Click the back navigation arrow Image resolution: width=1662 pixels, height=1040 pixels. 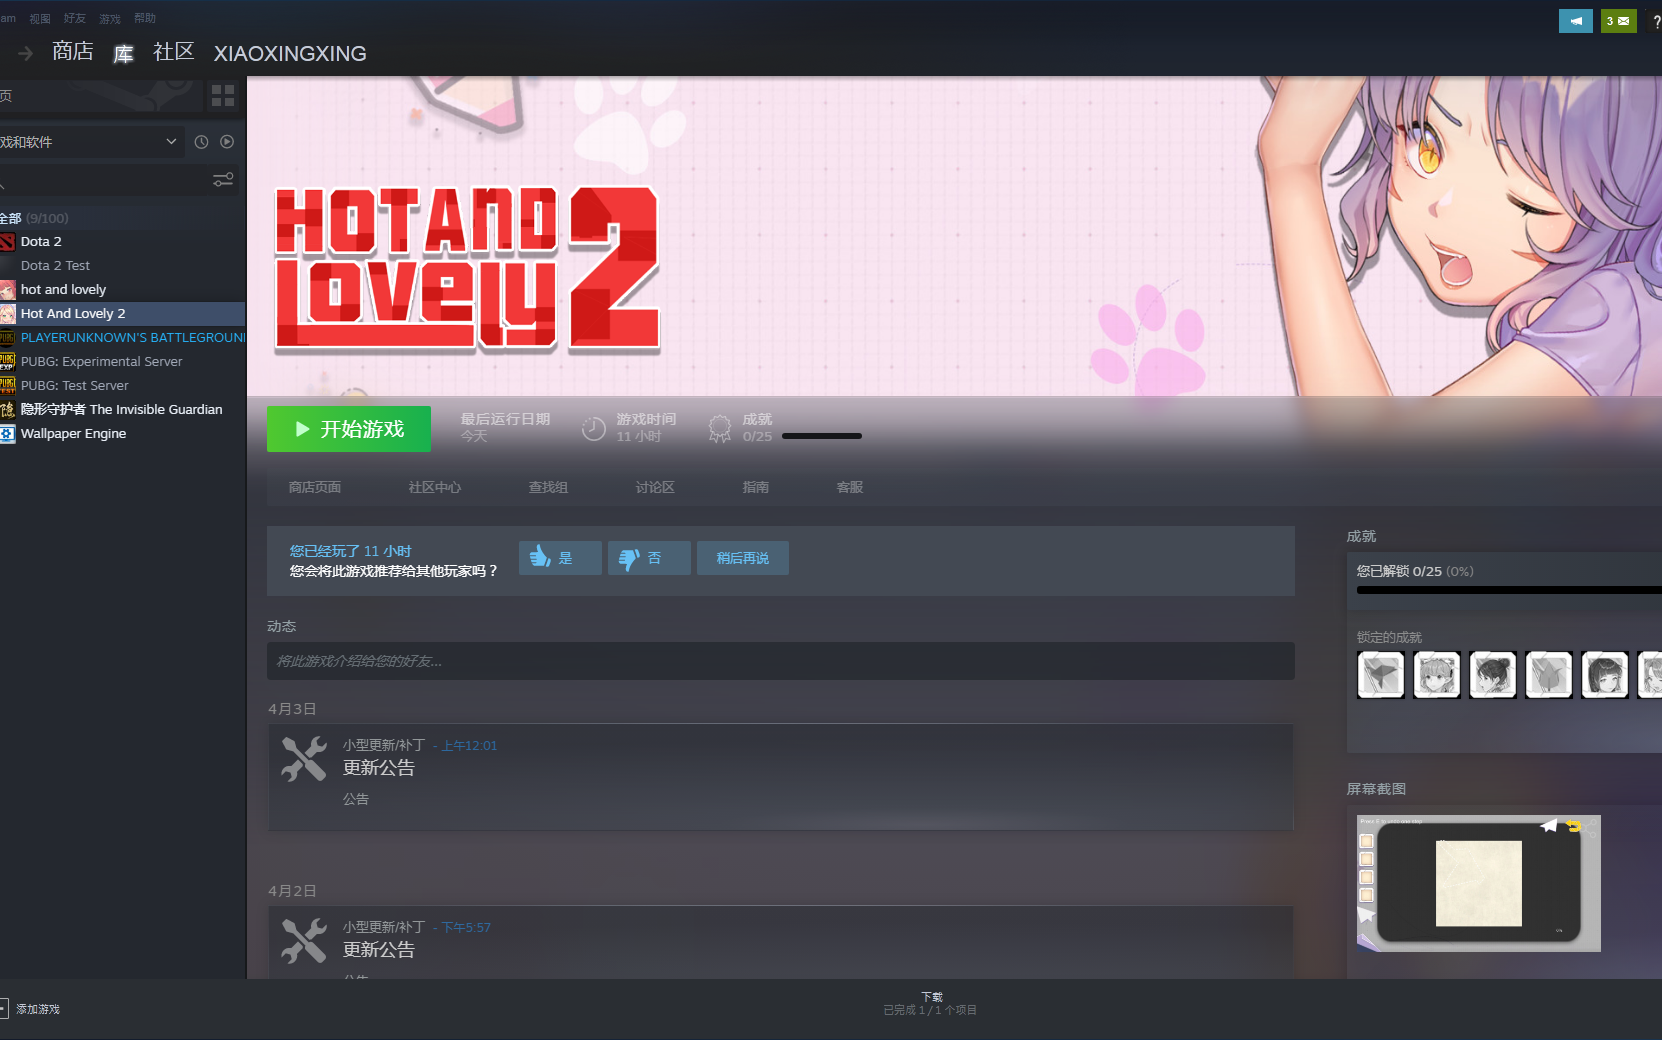pos(24,53)
